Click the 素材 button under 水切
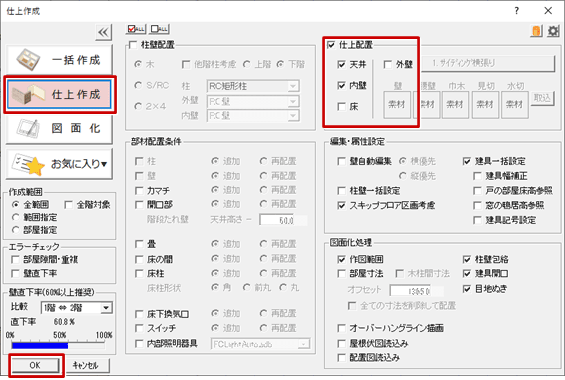This screenshot has width=565, height=380. pos(515,104)
